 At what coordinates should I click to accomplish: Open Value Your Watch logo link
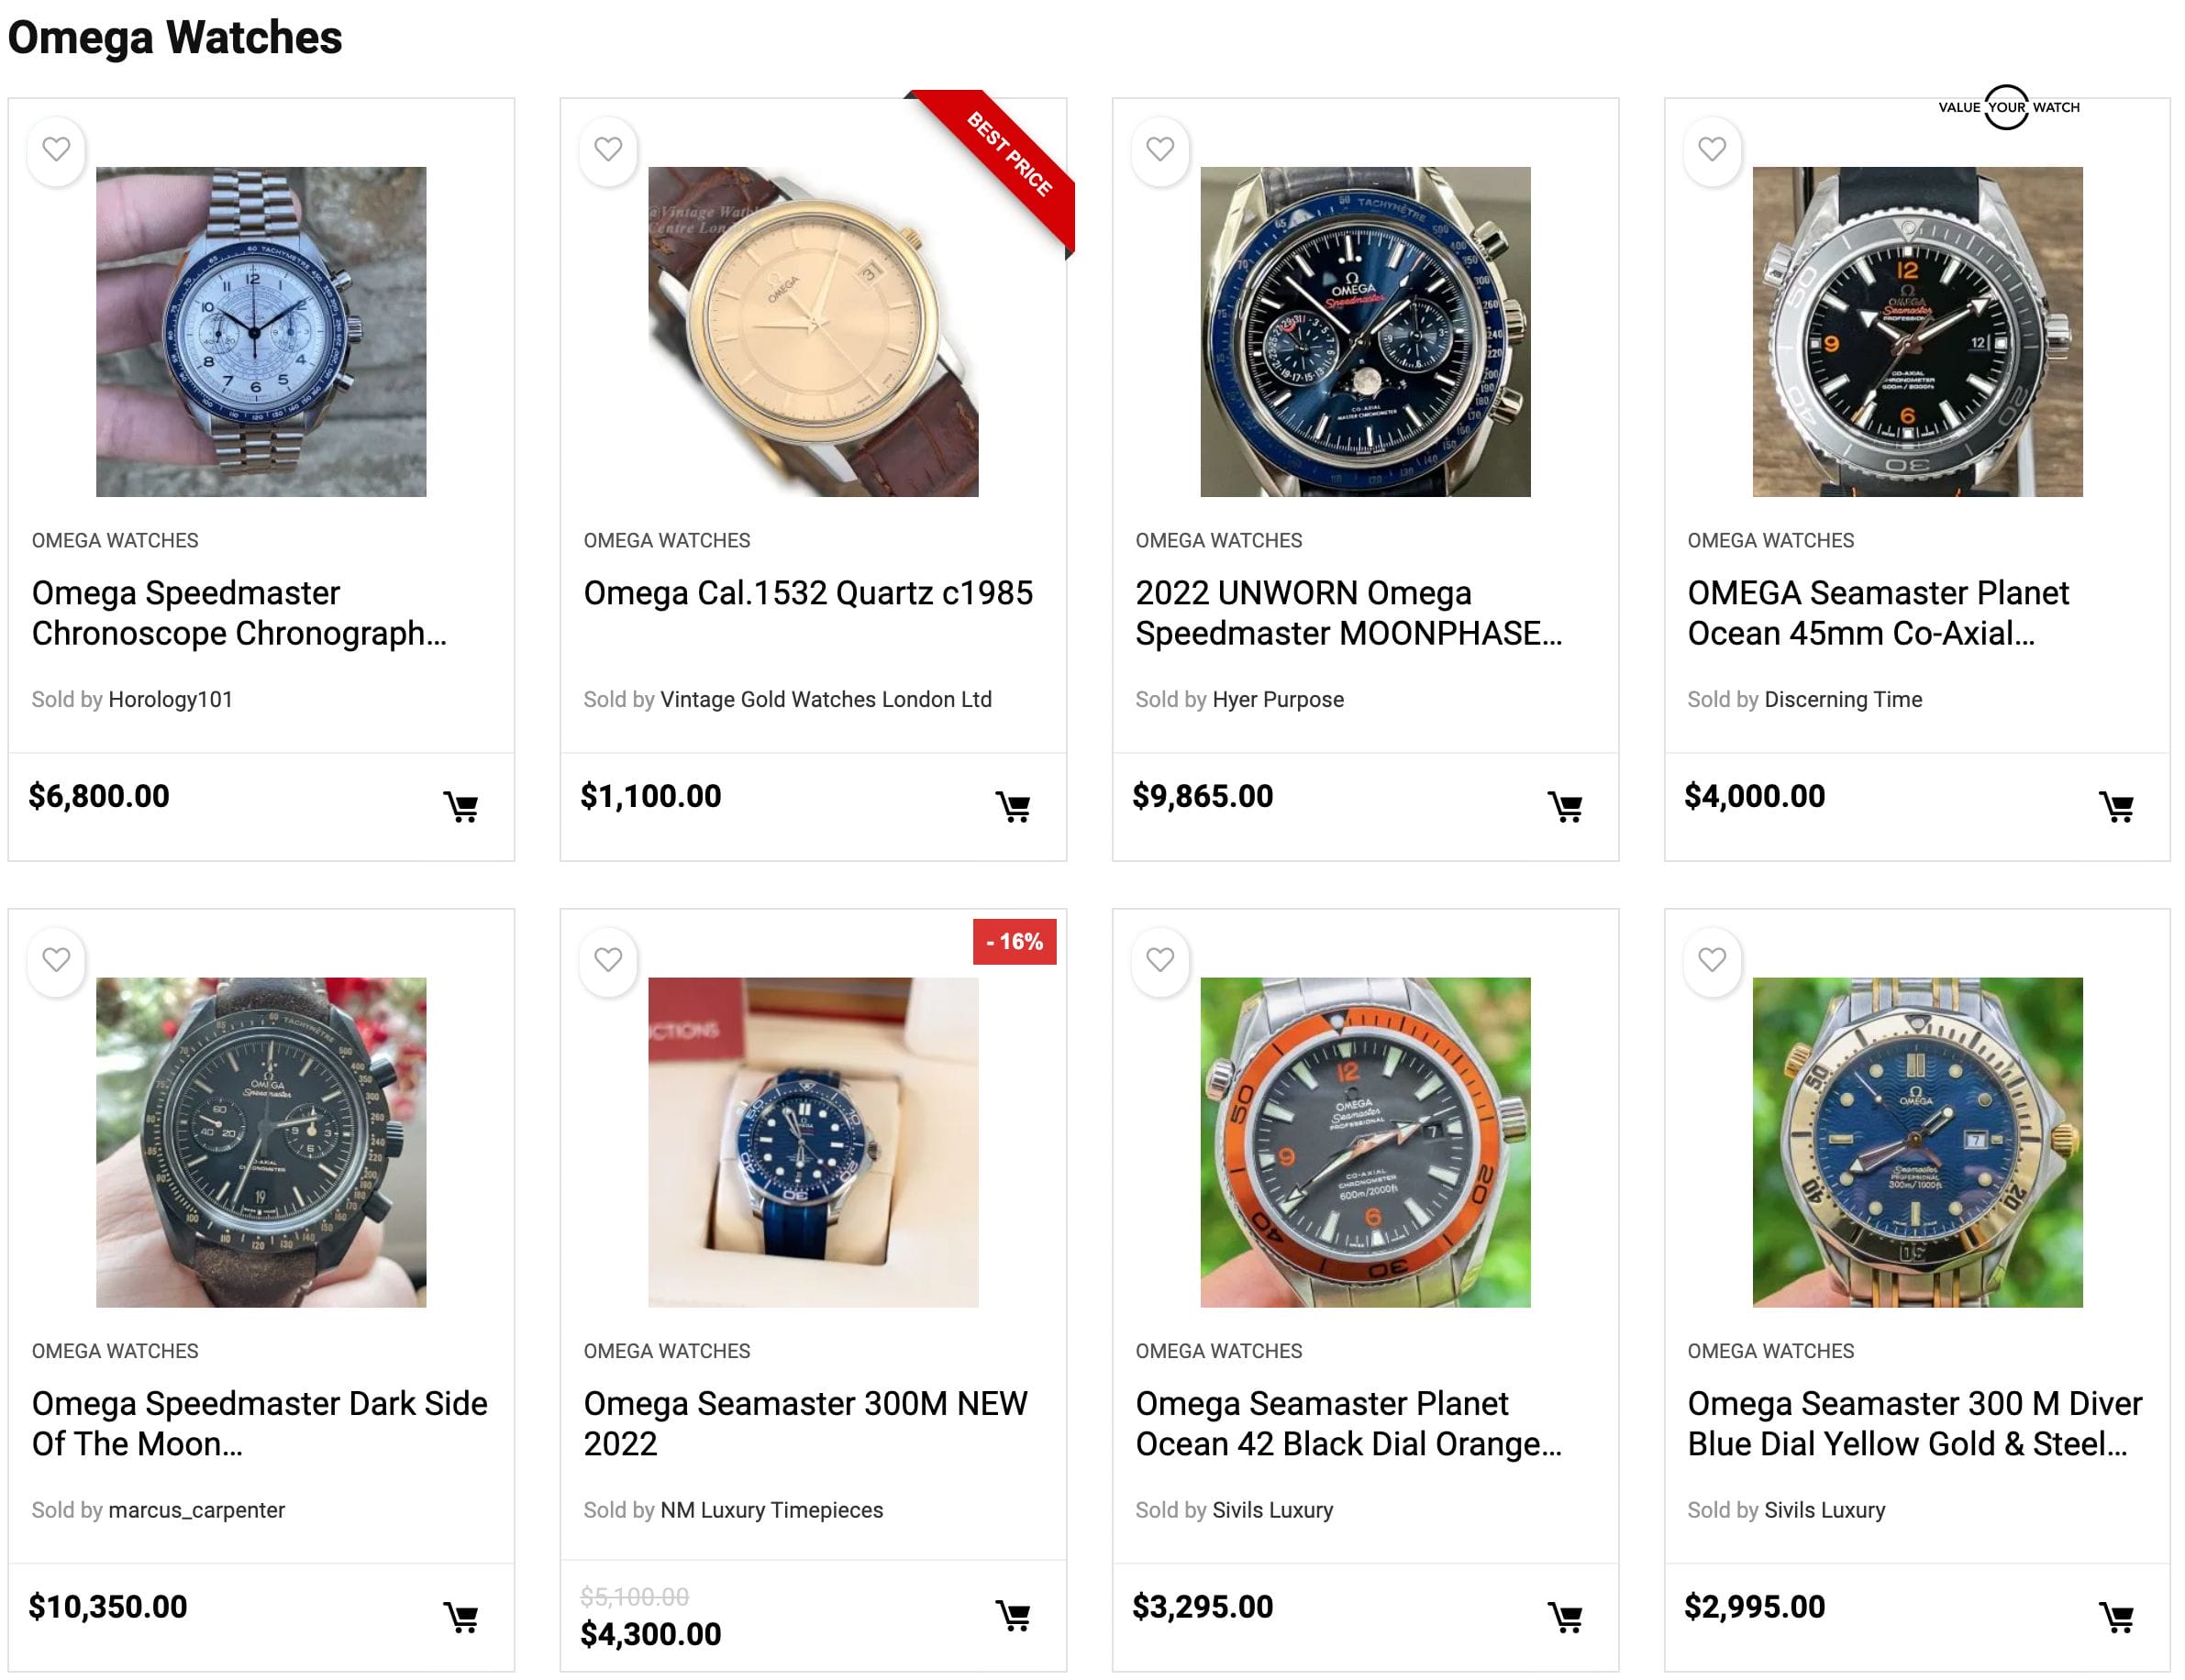[x=2007, y=107]
